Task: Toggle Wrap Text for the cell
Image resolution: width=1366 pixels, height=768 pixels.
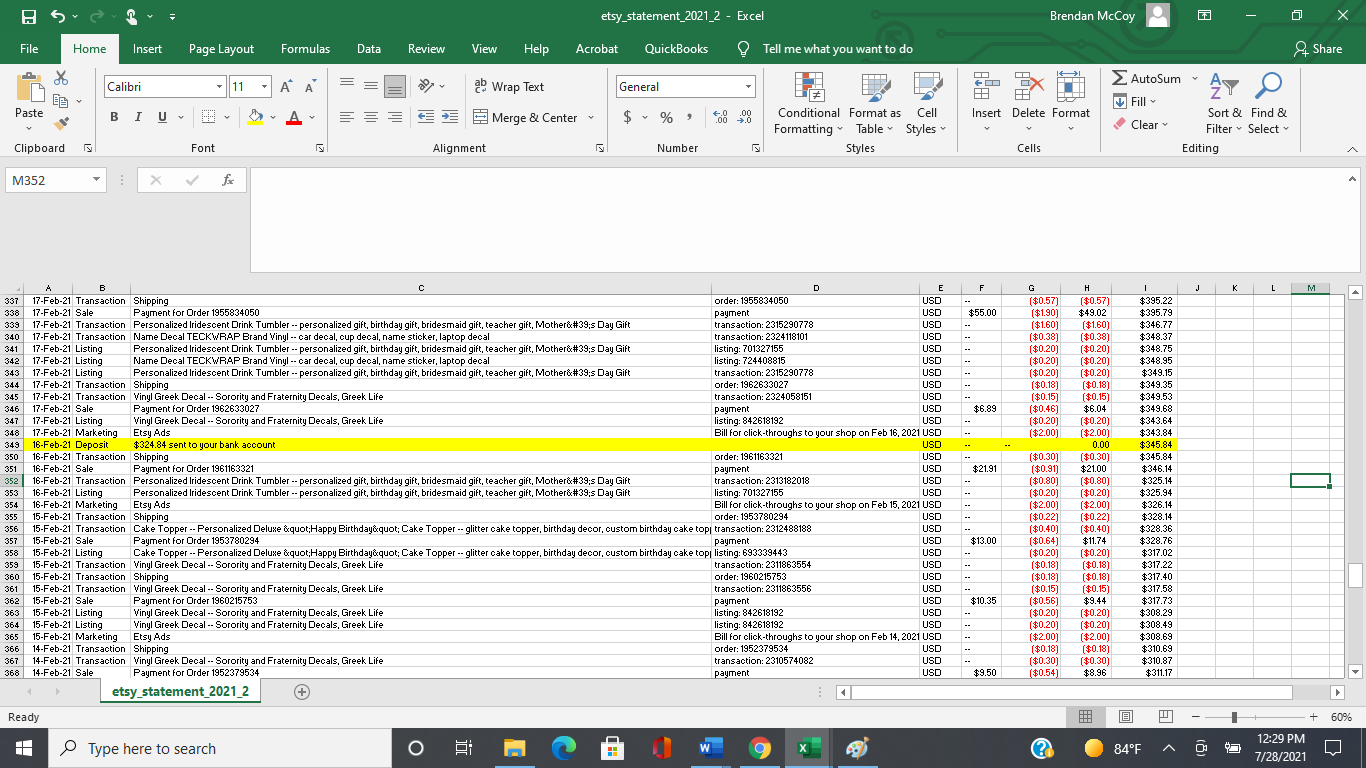Action: point(509,87)
